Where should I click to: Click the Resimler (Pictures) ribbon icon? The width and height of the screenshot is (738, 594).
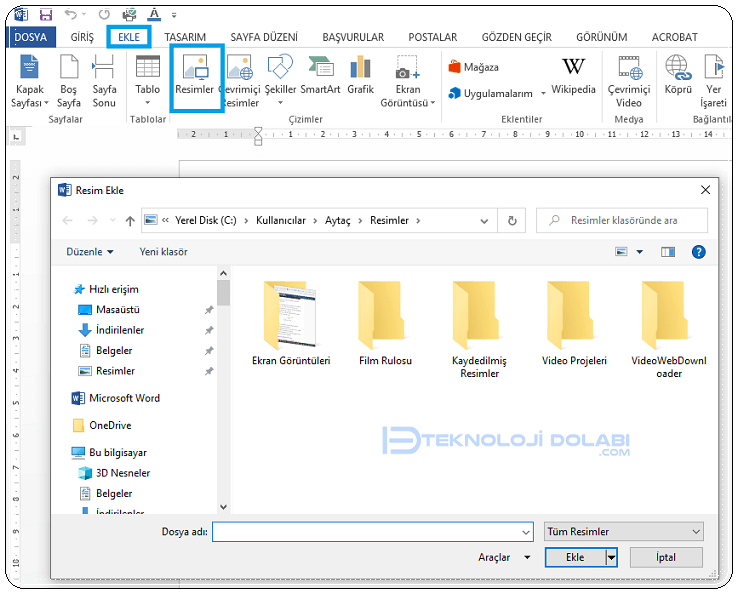tap(196, 77)
